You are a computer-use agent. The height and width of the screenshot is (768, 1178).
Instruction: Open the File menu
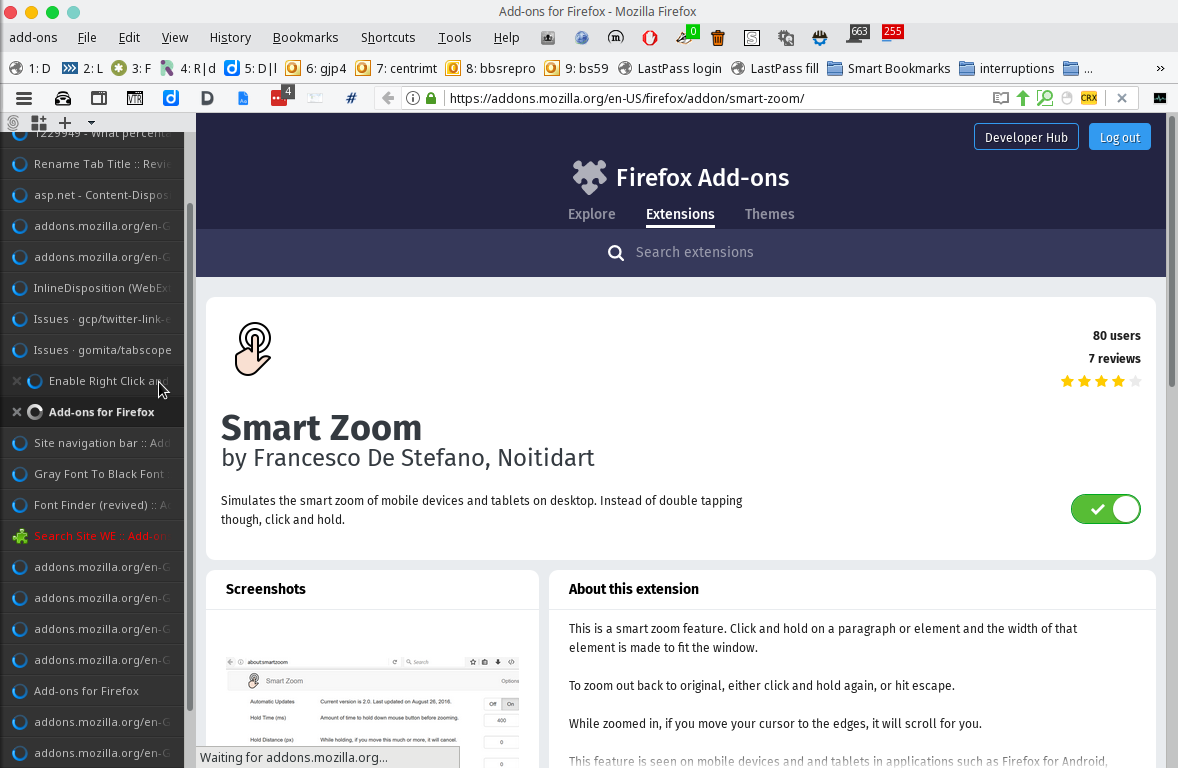coord(87,38)
